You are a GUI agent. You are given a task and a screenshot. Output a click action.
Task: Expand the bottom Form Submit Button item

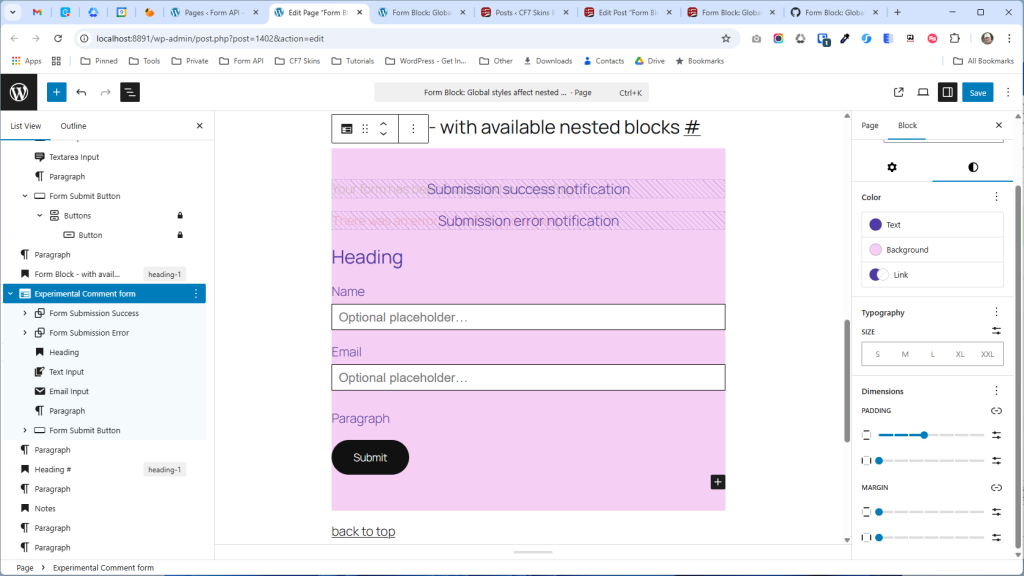tap(25, 430)
